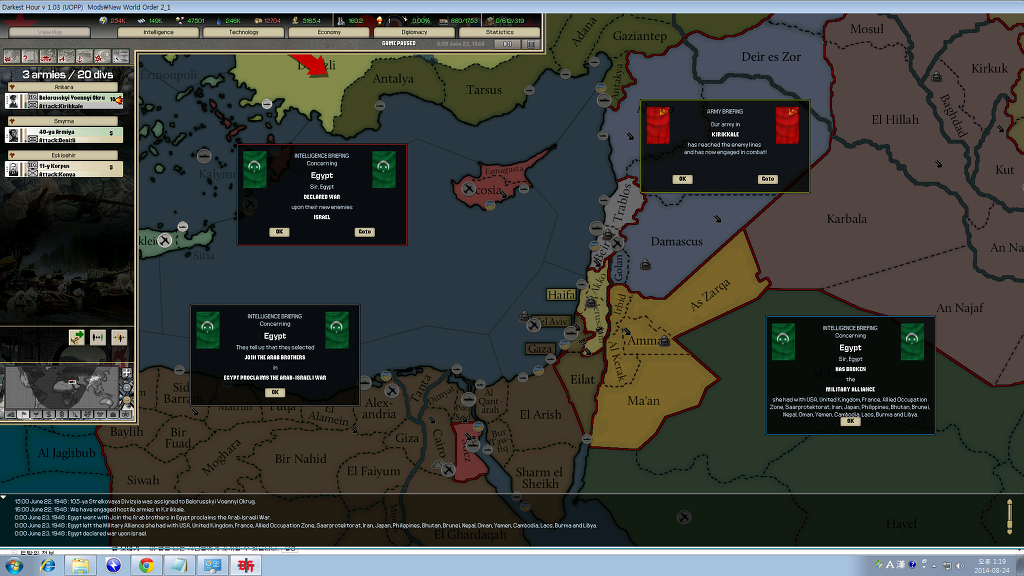Click the ship icon near Damascus
The width and height of the screenshot is (1024, 576).
645,264
